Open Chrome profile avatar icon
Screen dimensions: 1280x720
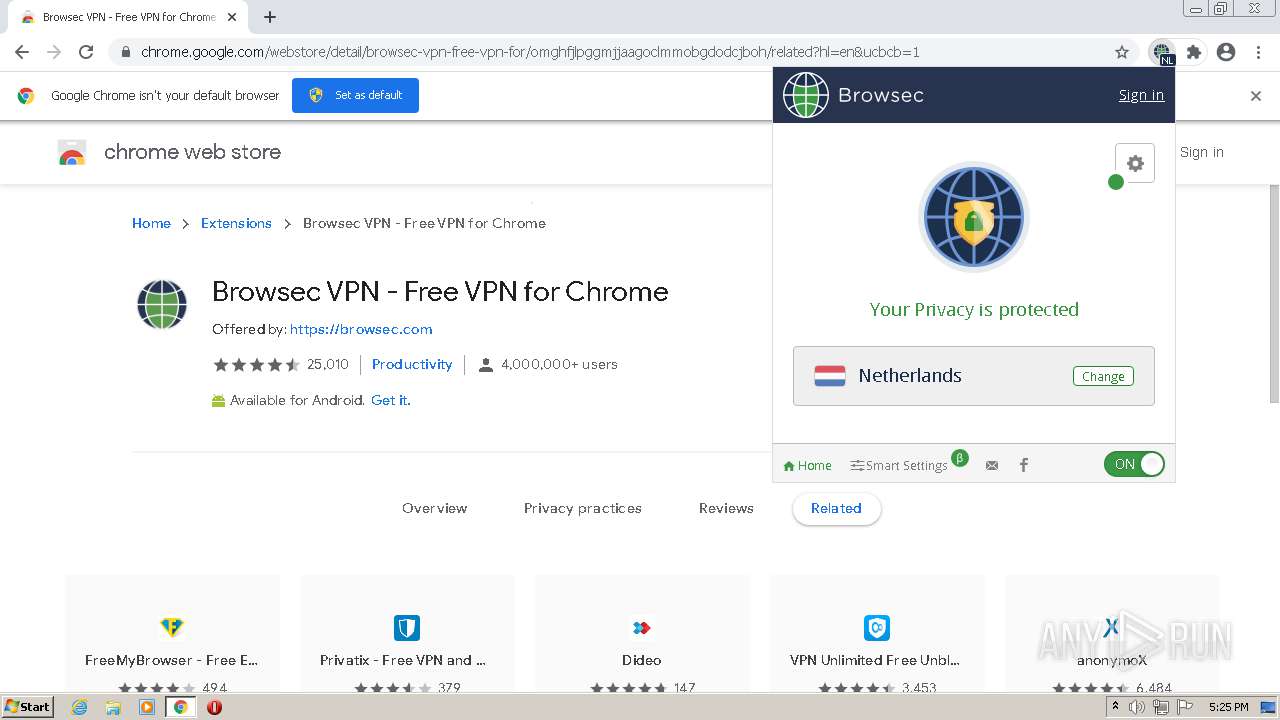pyautogui.click(x=1226, y=52)
